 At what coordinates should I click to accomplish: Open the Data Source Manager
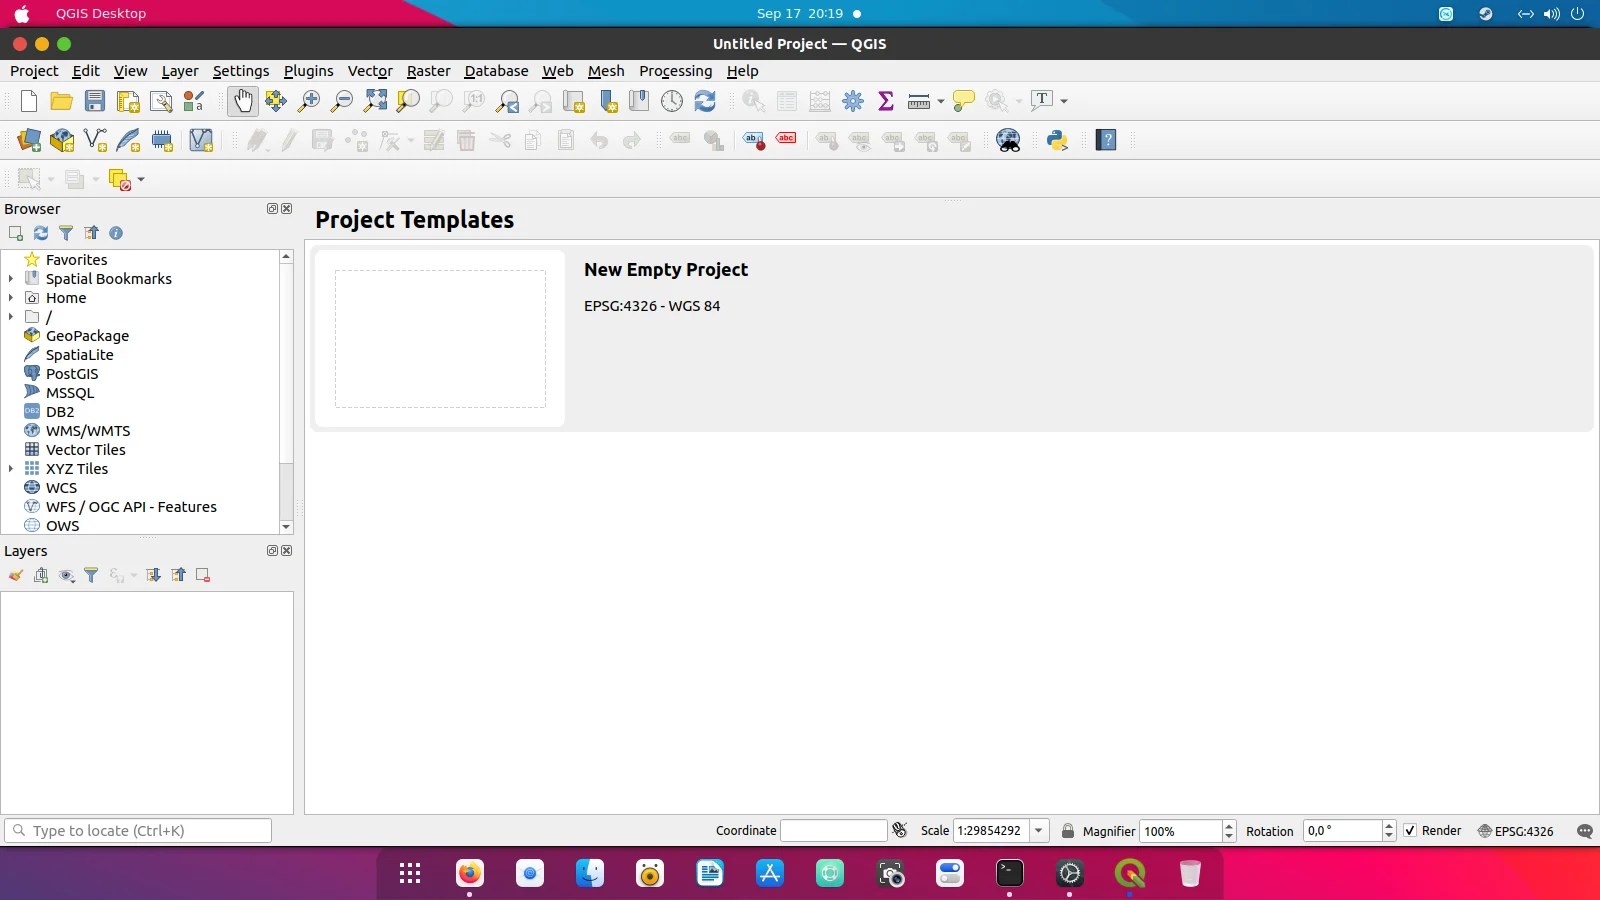click(29, 140)
